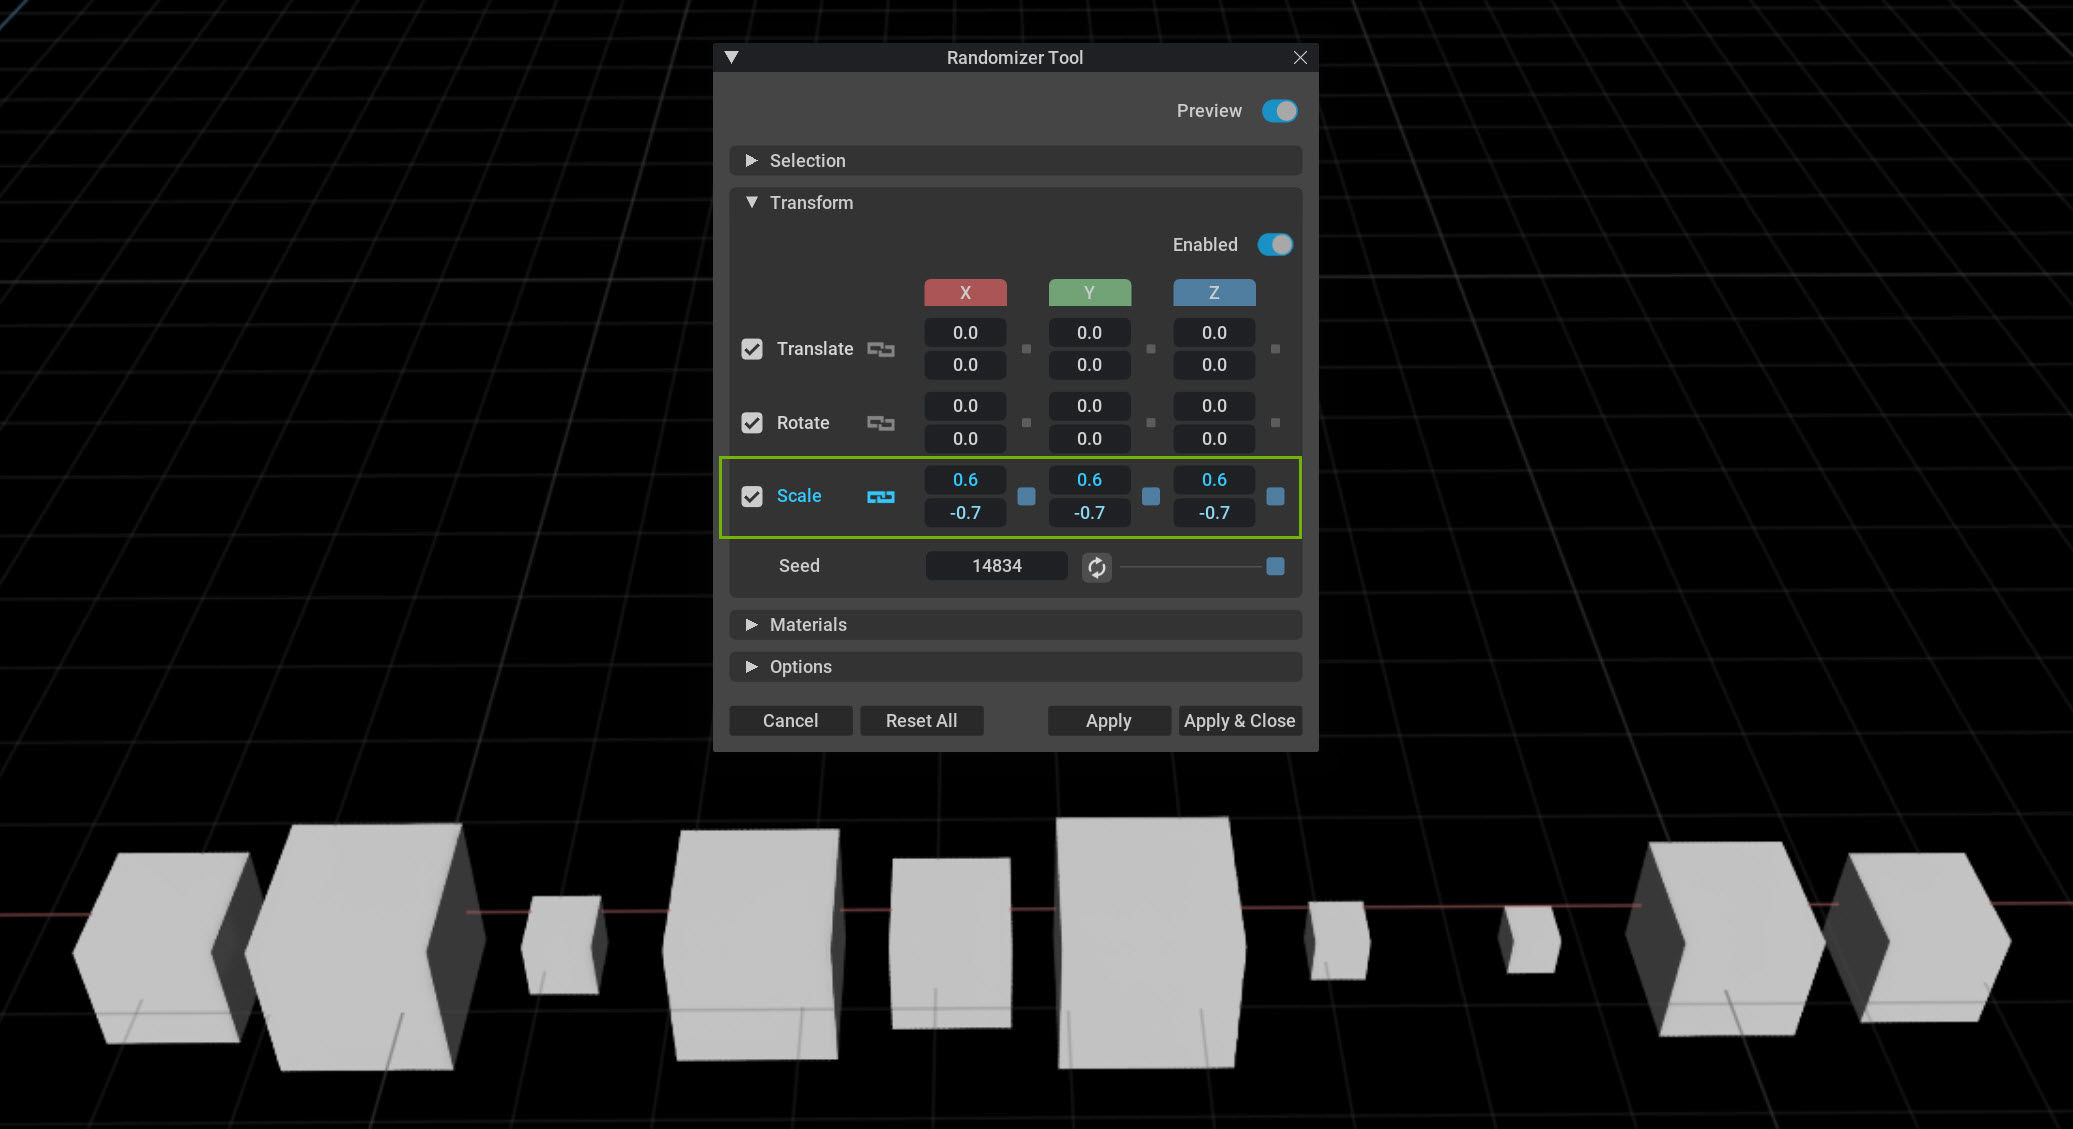Enable the Scale checkbox
This screenshot has width=2073, height=1129.
coord(751,496)
